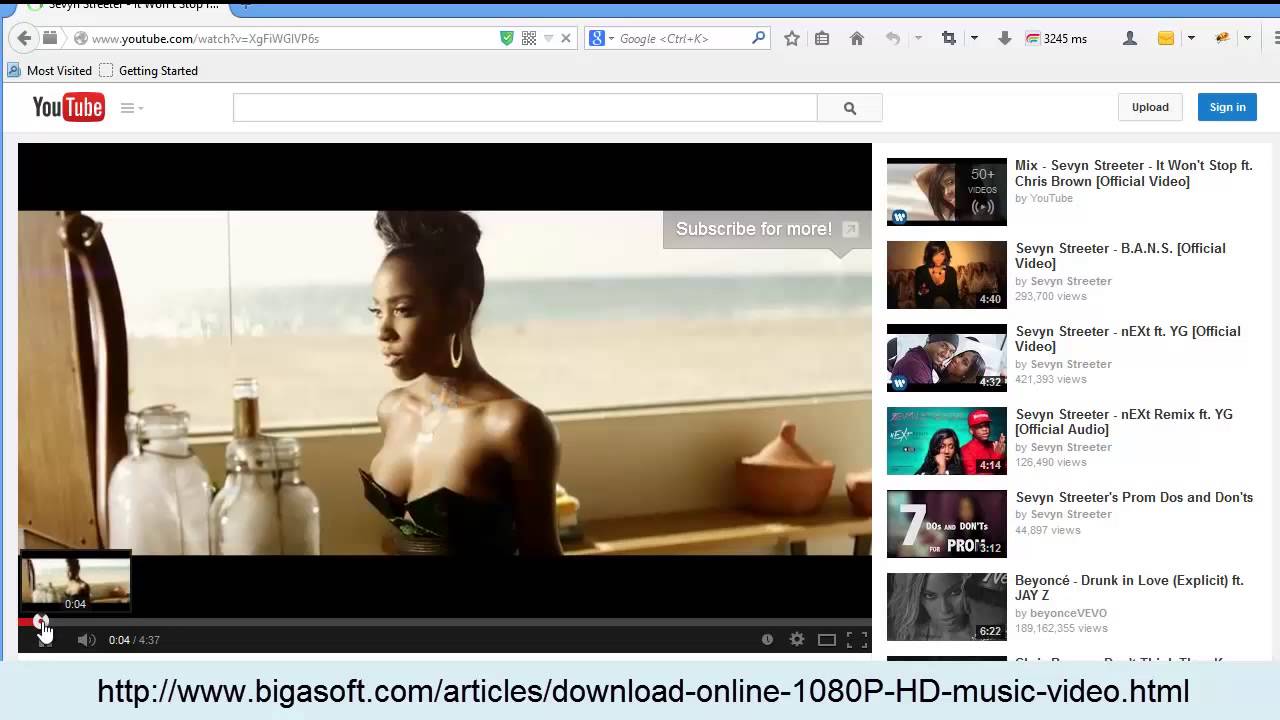The image size is (1280, 720).
Task: Click '293,700 views' text
Action: point(1051,296)
